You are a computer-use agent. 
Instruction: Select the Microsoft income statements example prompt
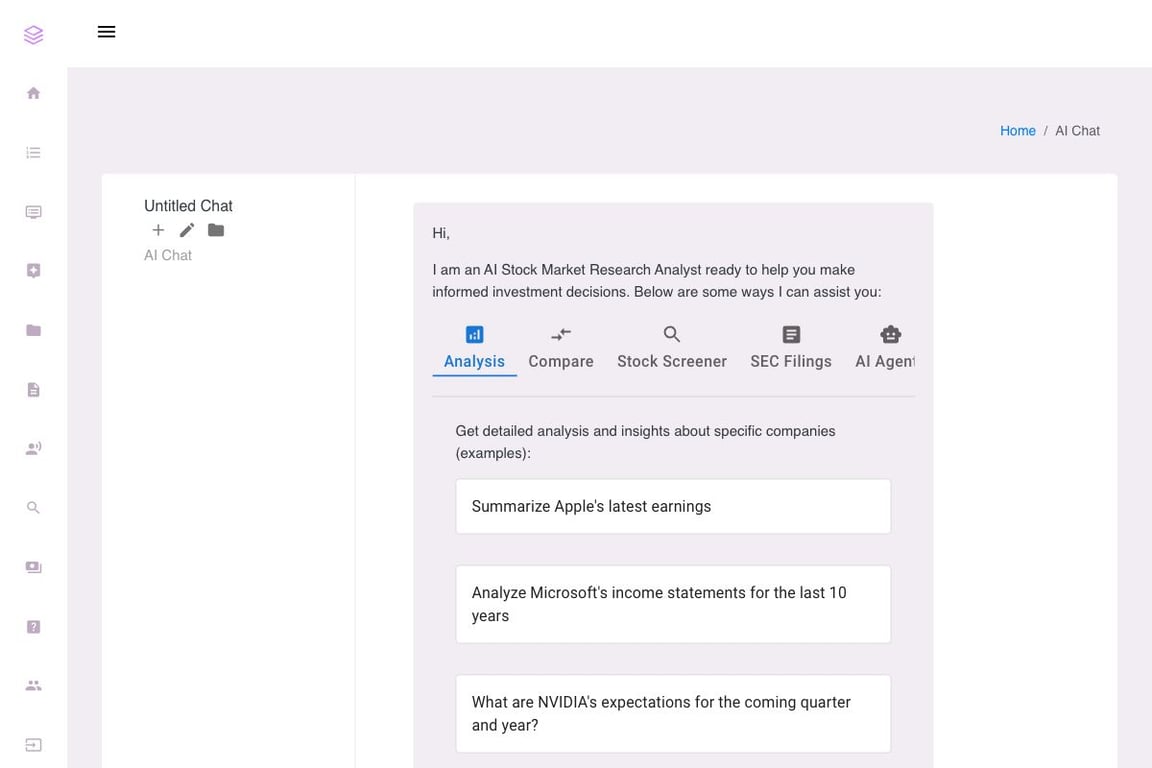coord(673,604)
